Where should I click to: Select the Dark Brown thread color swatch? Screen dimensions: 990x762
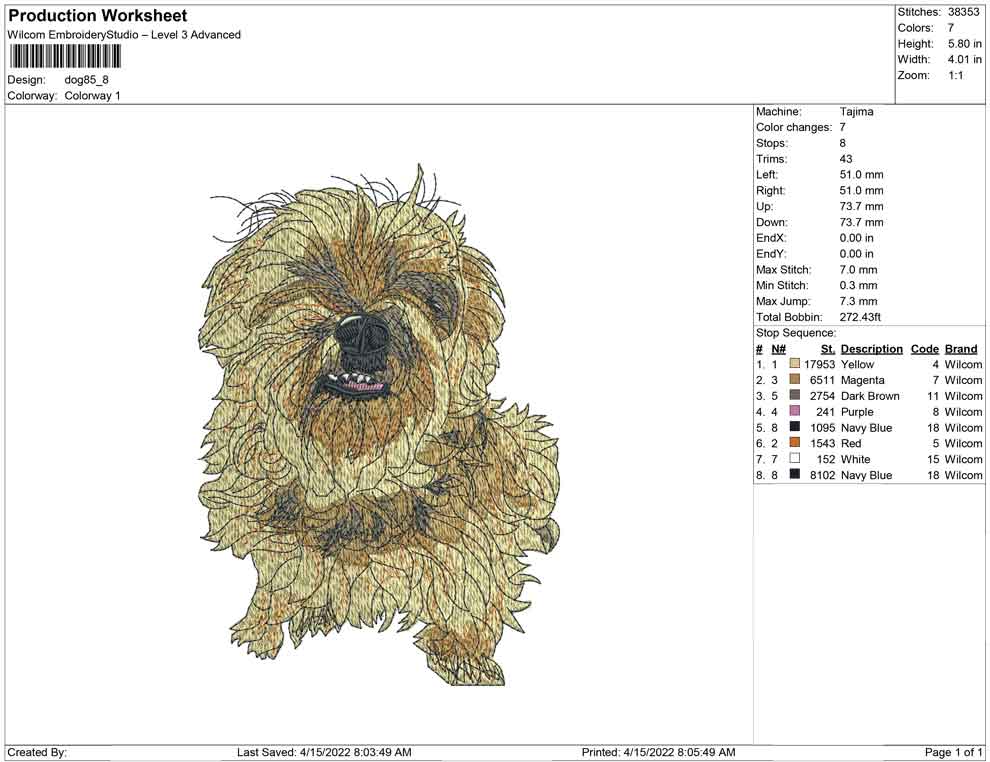click(795, 396)
